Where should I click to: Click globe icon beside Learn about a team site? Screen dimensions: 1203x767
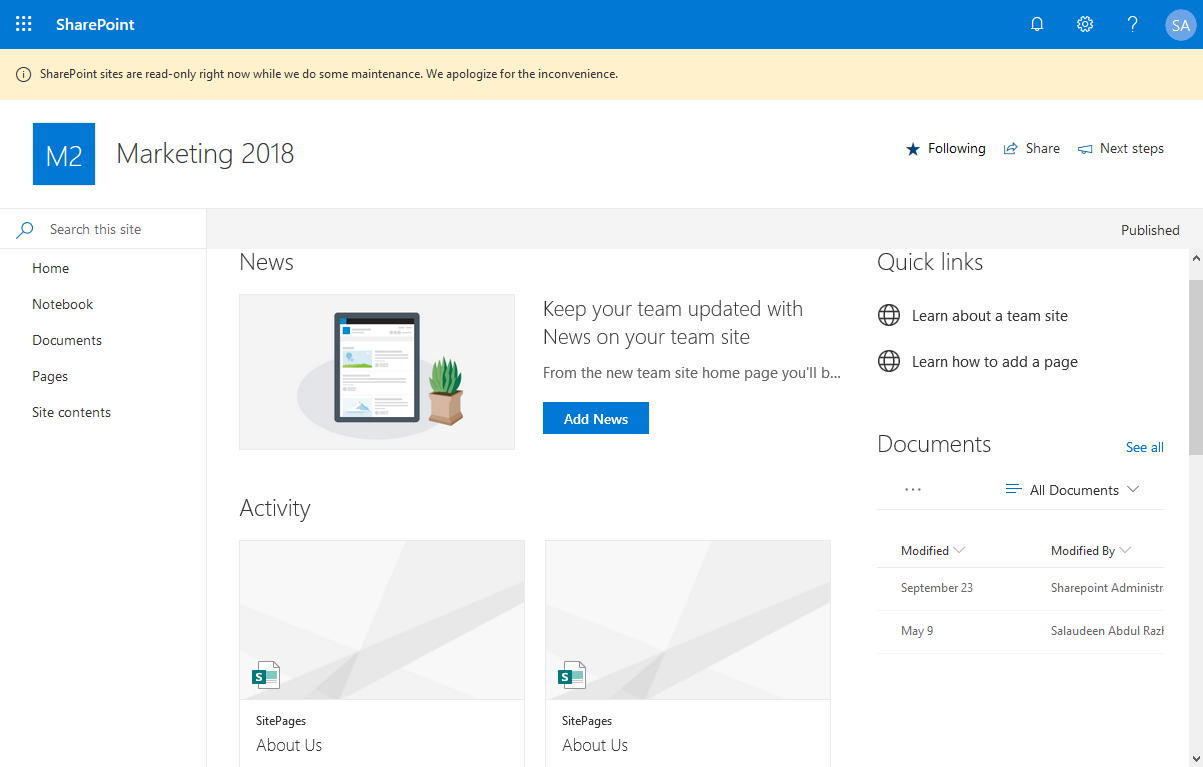coord(889,316)
